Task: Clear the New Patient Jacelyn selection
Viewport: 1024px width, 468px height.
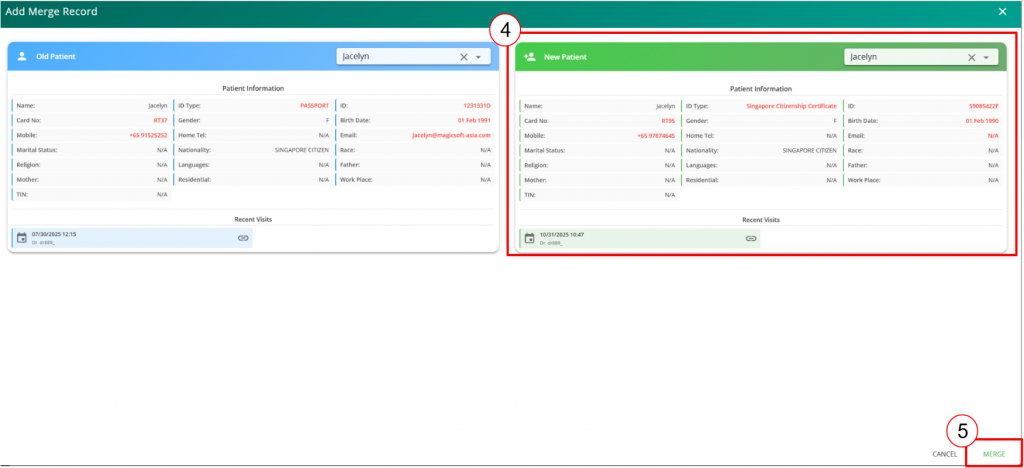Action: (971, 58)
